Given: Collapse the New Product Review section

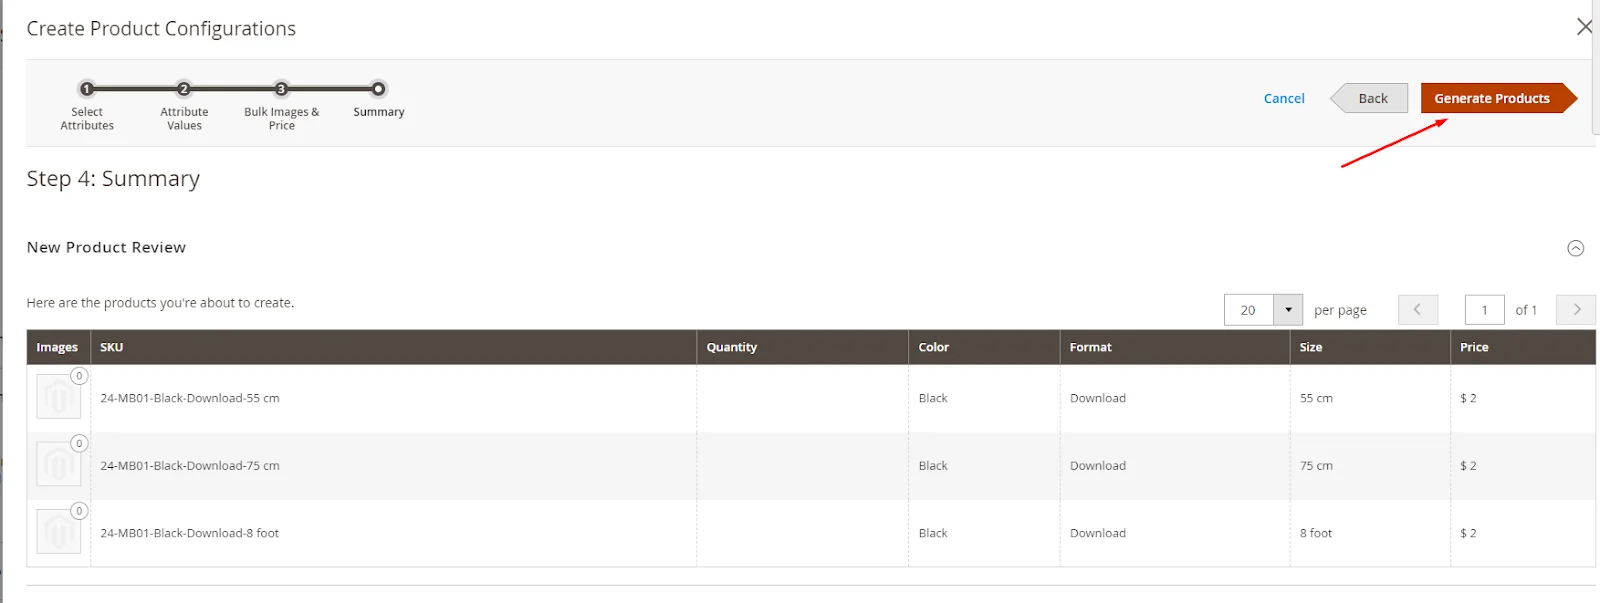Looking at the screenshot, I should tap(1575, 248).
